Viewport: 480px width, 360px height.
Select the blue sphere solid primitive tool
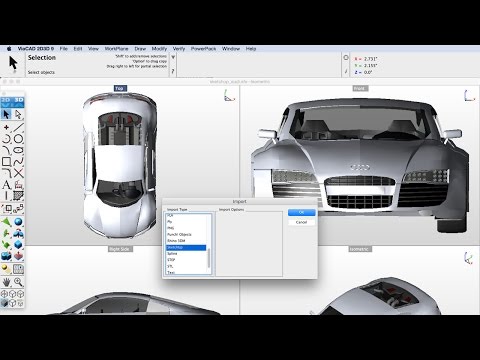tap(18, 222)
